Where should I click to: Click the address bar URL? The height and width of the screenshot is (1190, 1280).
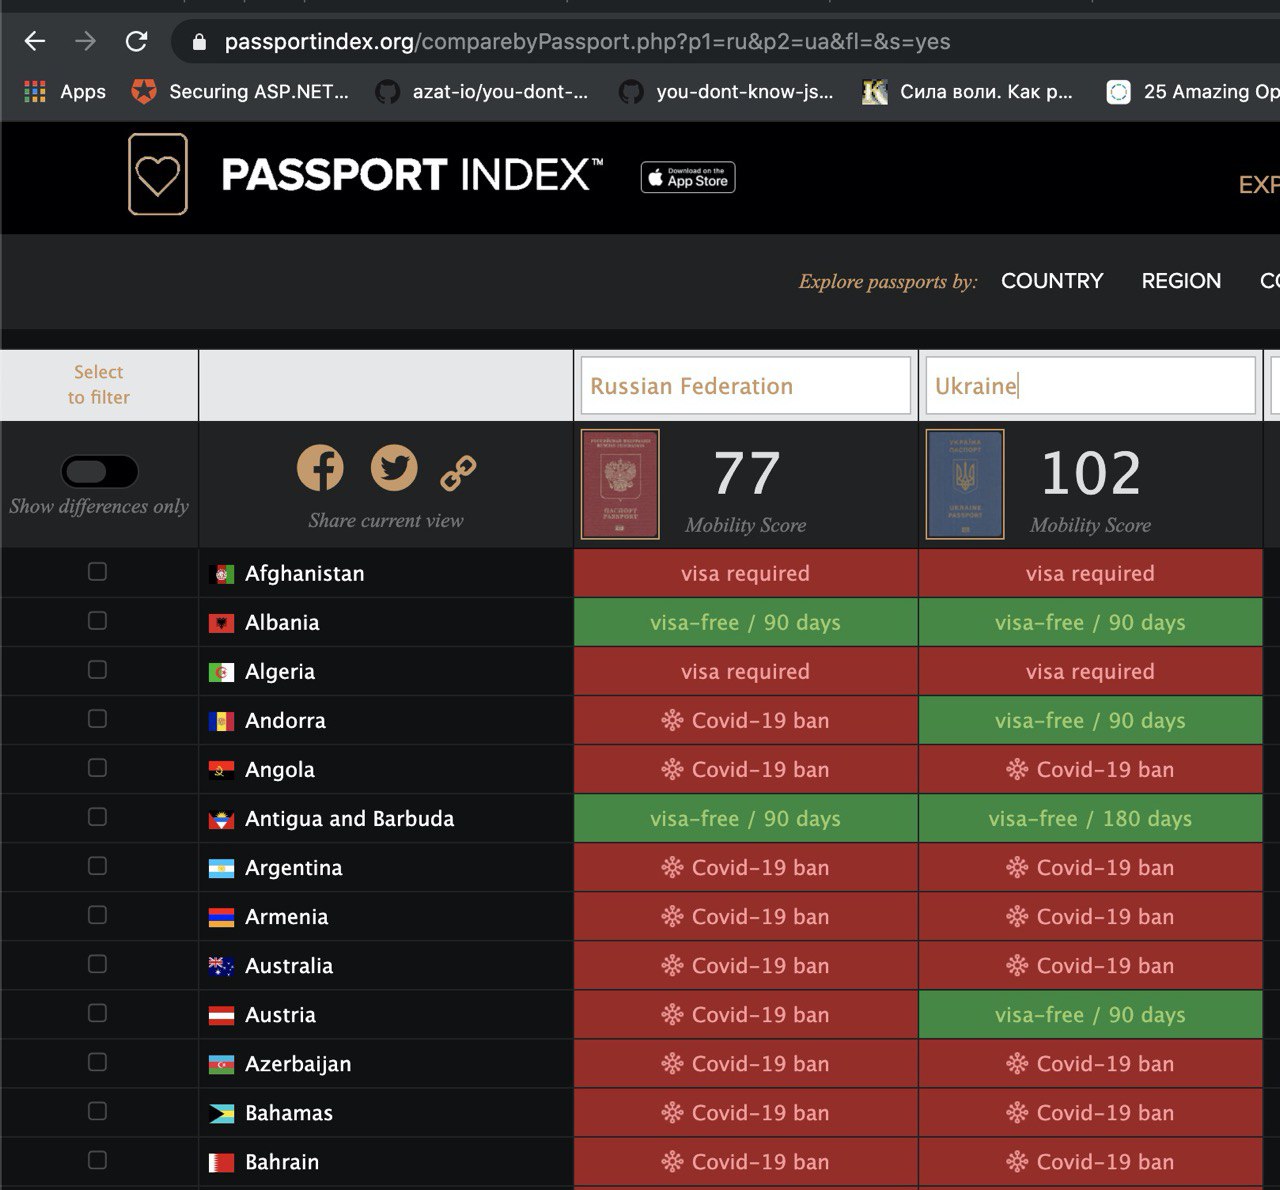[x=587, y=42]
